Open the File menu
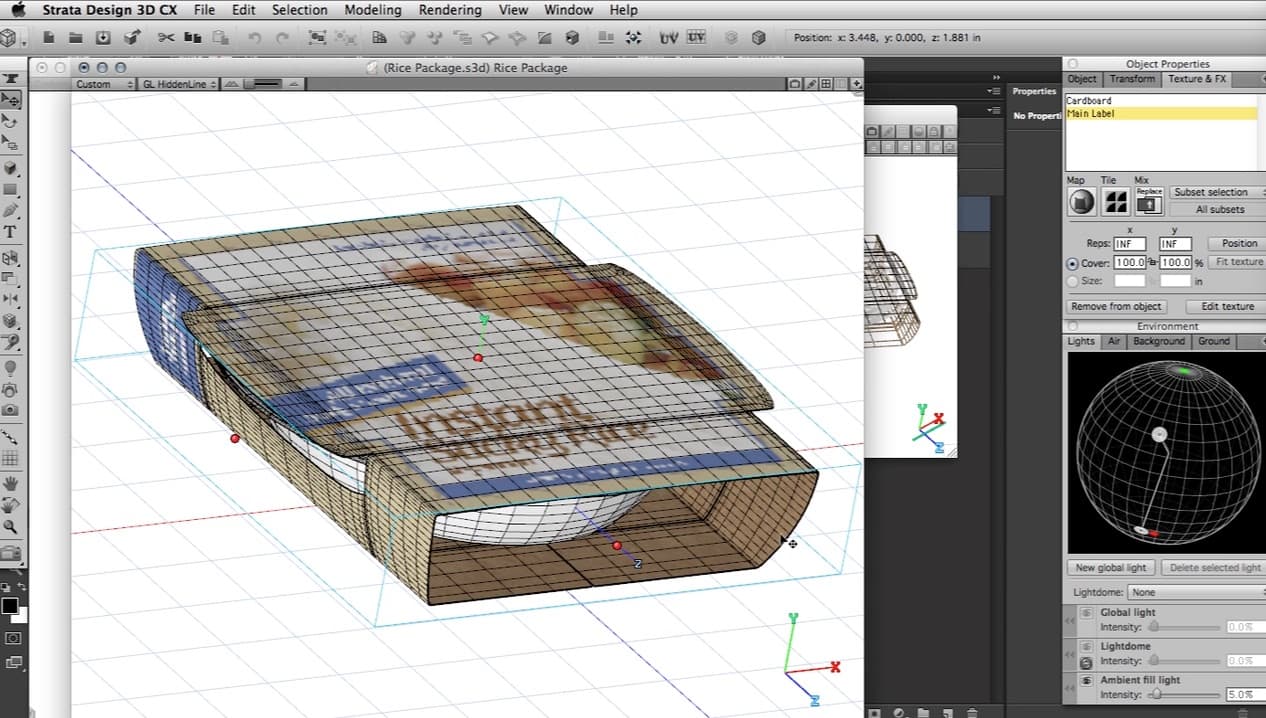The width and height of the screenshot is (1266, 718). coord(204,10)
